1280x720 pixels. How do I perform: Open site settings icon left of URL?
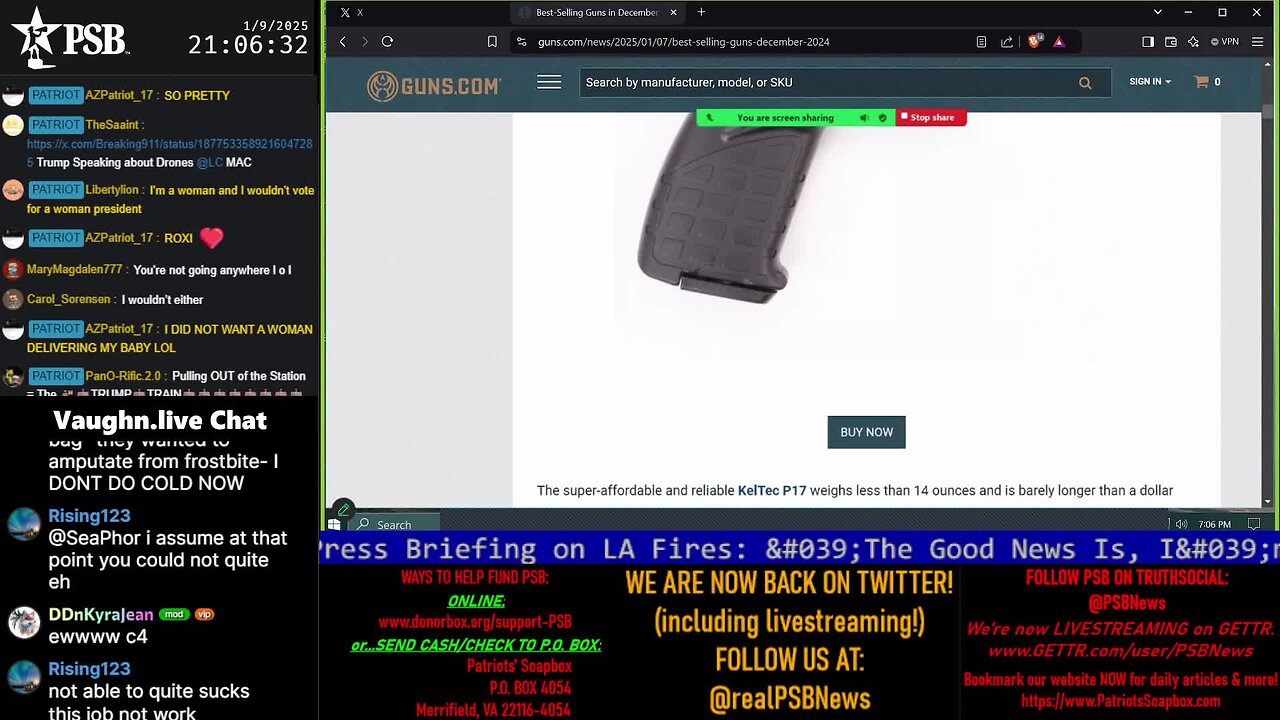tap(521, 42)
